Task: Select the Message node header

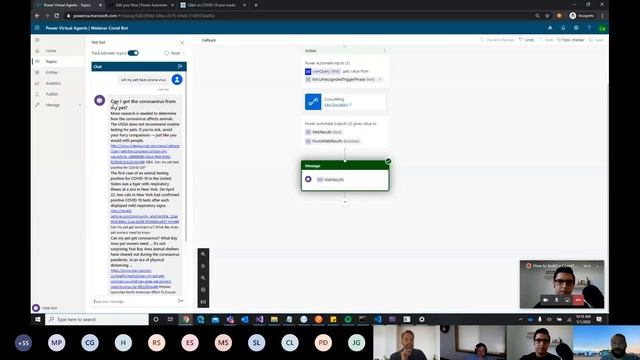Action: [345, 166]
